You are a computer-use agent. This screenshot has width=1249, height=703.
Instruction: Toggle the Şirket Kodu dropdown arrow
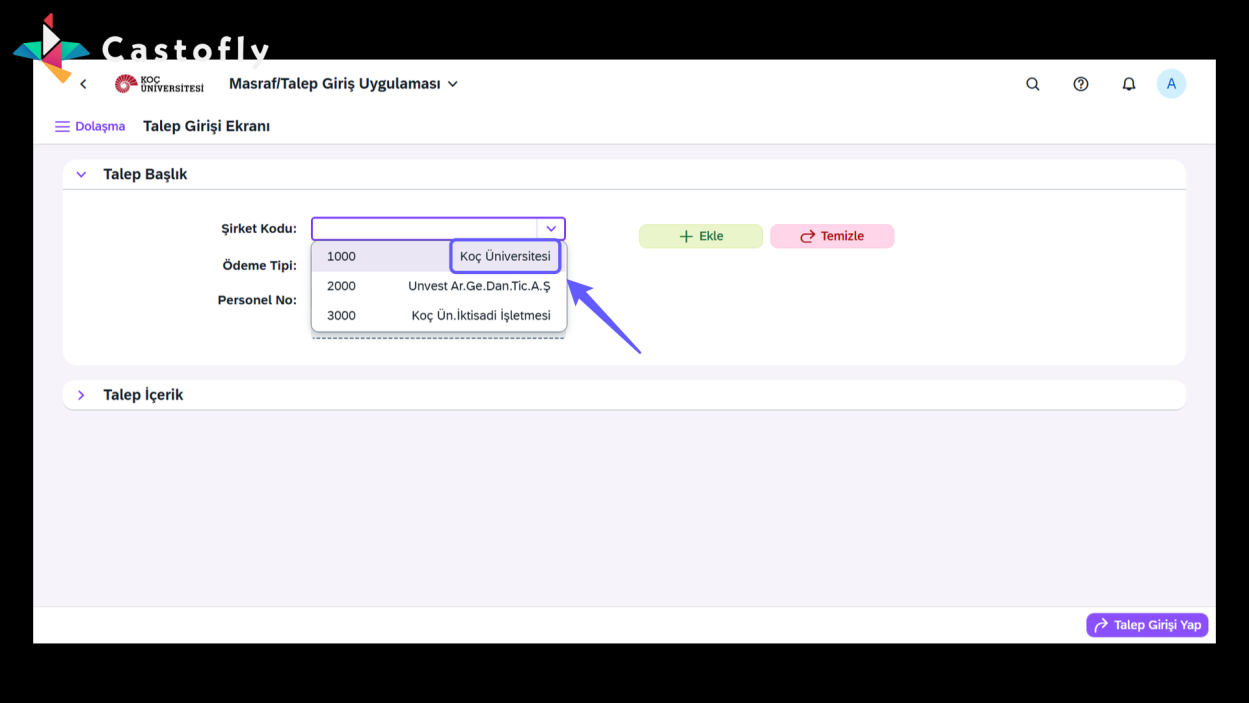[551, 229]
